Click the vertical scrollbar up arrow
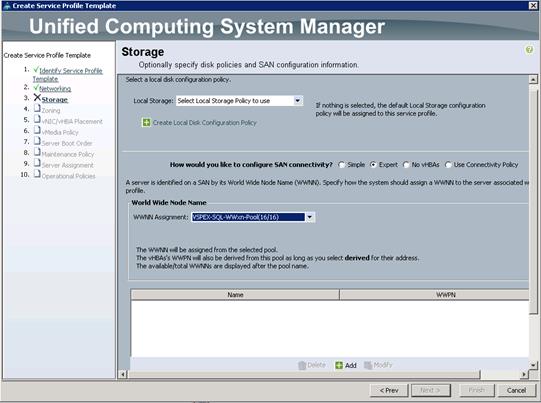The image size is (541, 403). [533, 80]
